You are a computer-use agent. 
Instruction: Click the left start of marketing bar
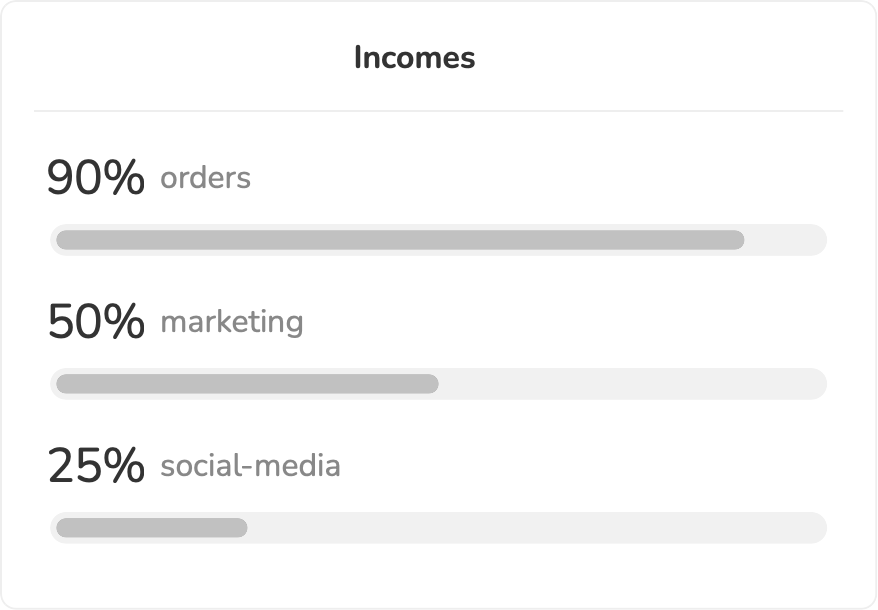click(61, 384)
